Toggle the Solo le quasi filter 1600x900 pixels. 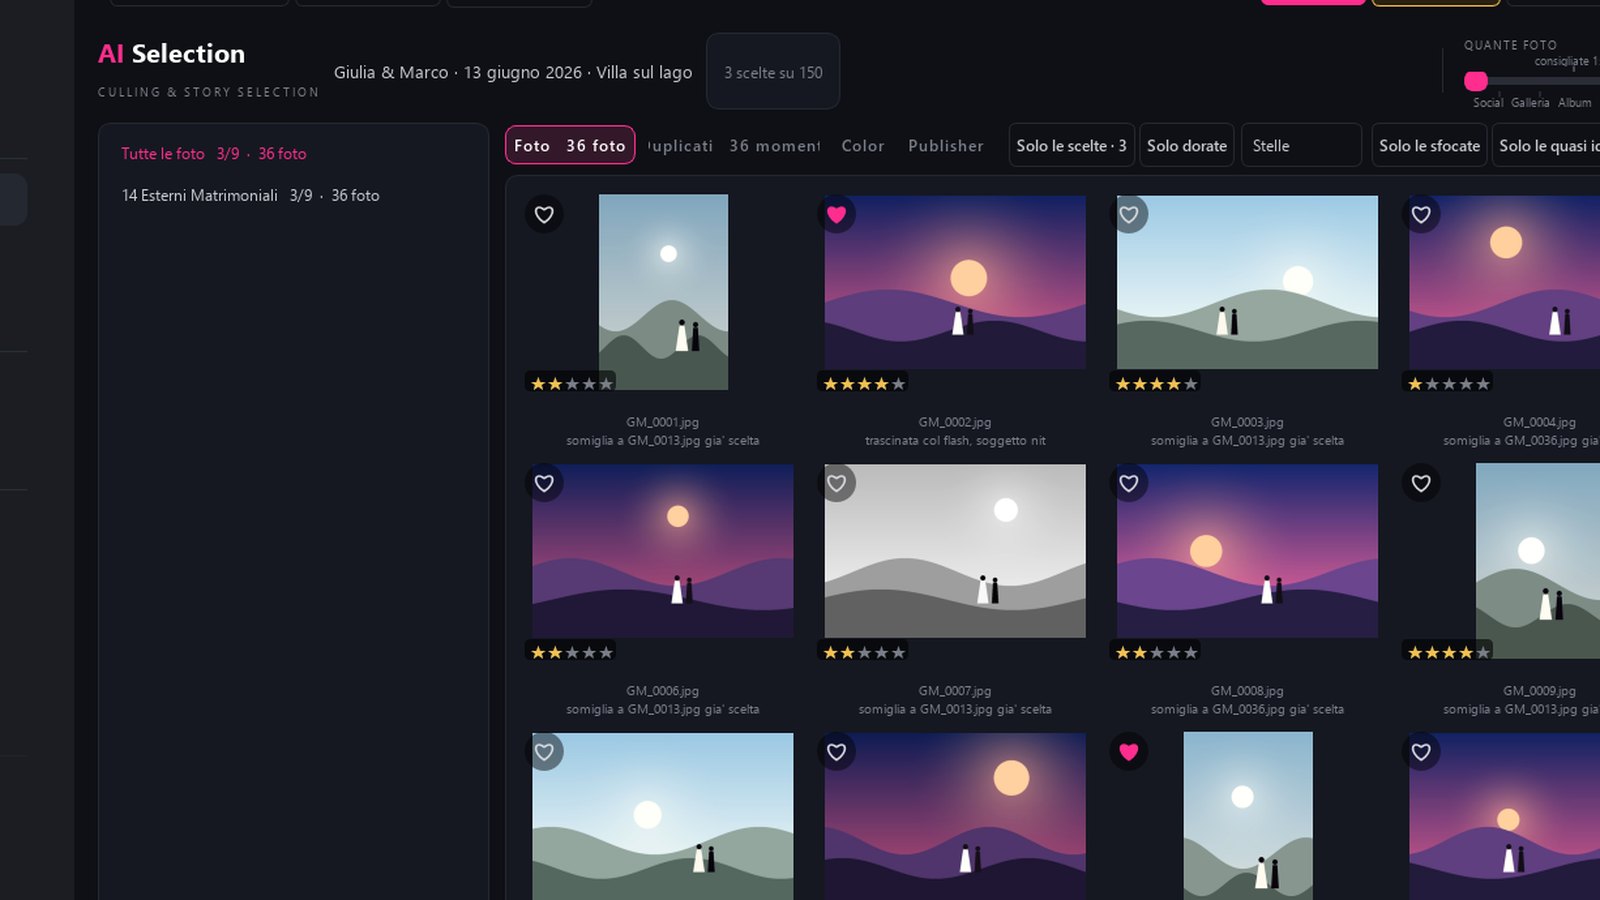click(x=1546, y=145)
